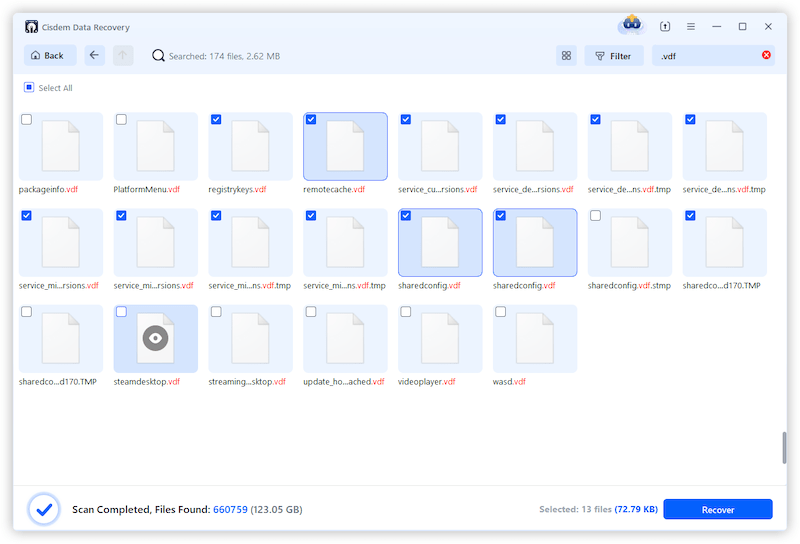Uncheck the remotecache.vdf checkbox

click(311, 119)
